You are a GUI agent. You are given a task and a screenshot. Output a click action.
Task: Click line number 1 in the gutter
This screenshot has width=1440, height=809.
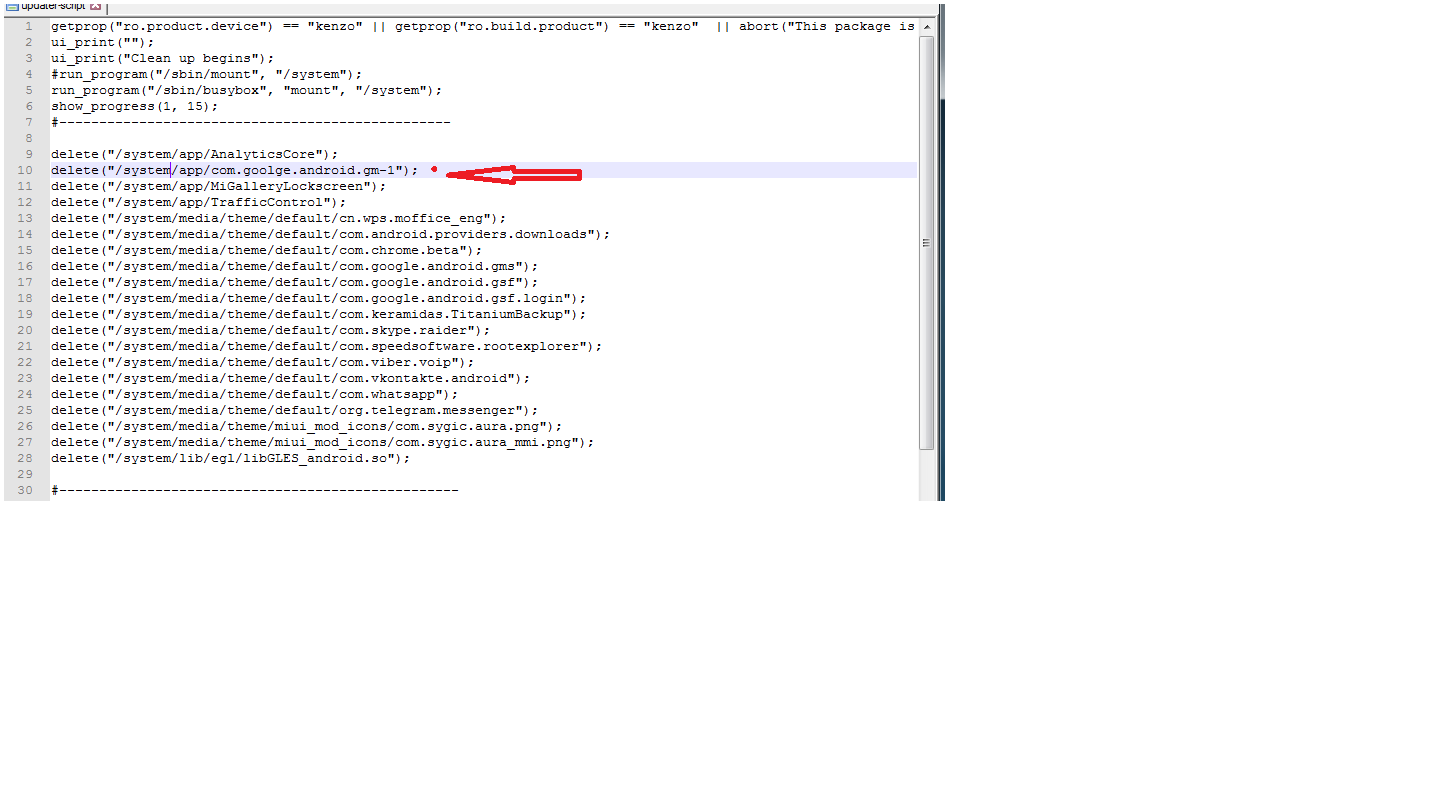(x=29, y=26)
